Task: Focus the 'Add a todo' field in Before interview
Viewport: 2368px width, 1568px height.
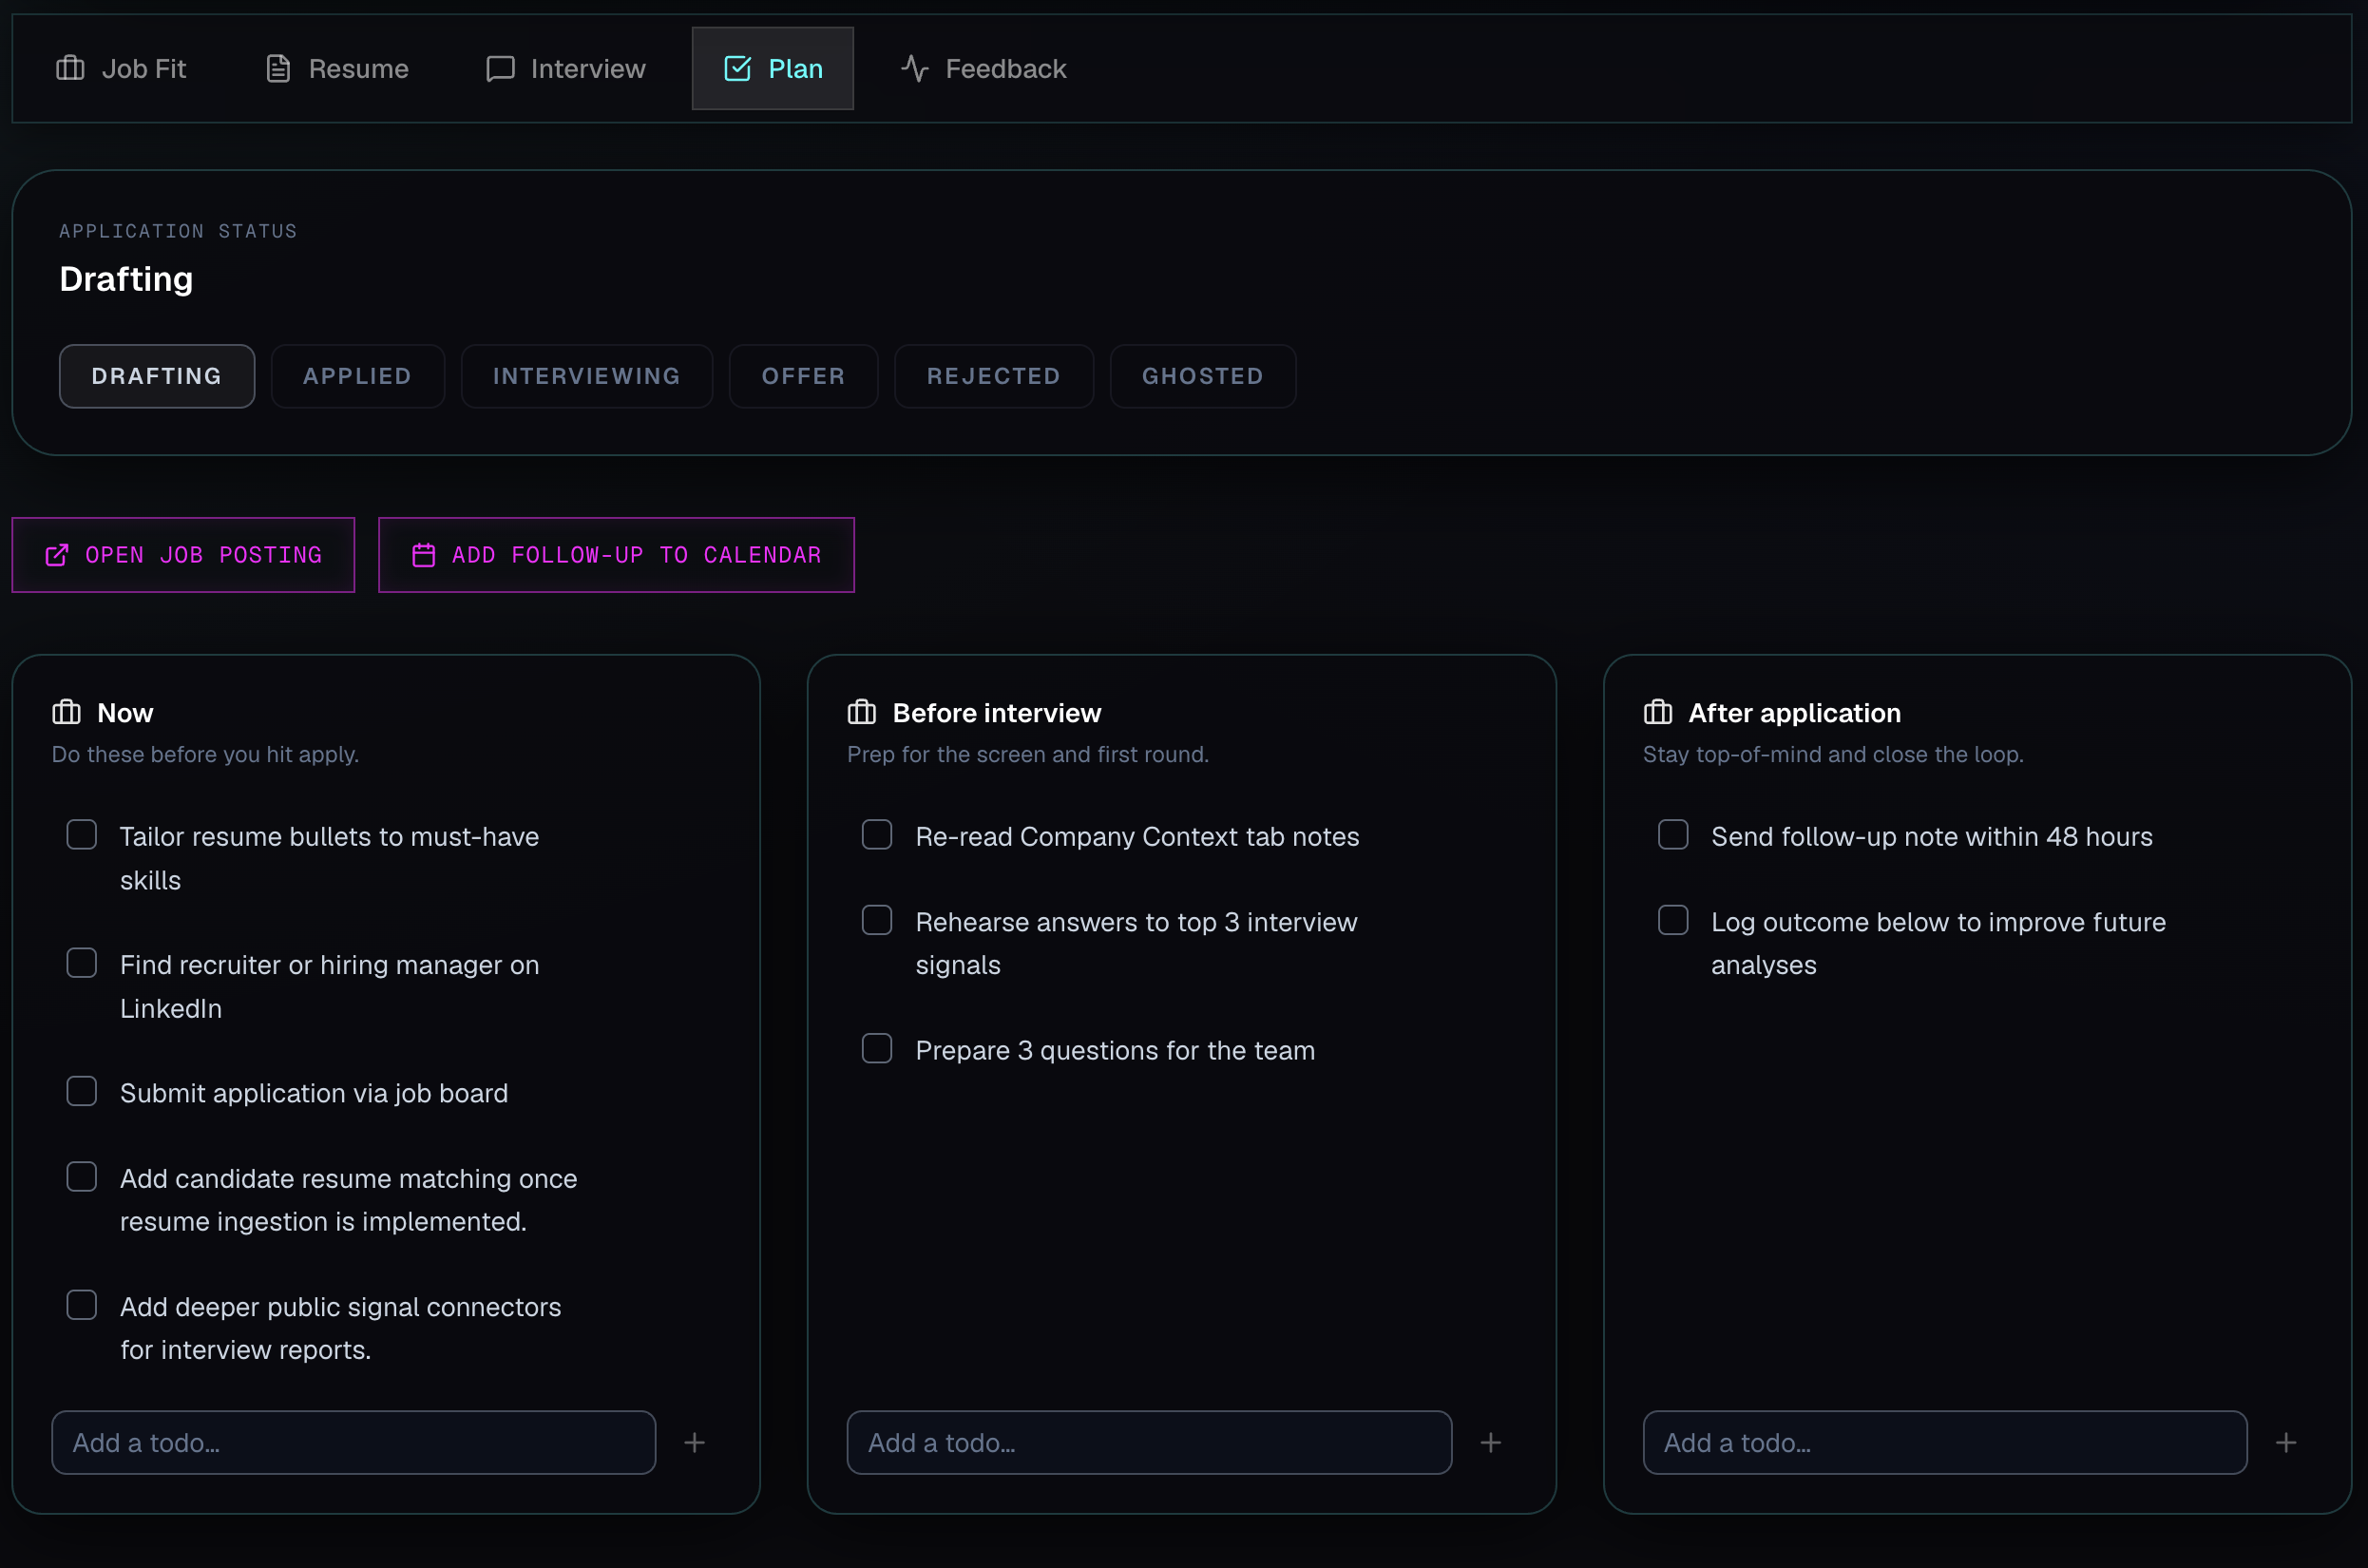Action: [x=1149, y=1442]
